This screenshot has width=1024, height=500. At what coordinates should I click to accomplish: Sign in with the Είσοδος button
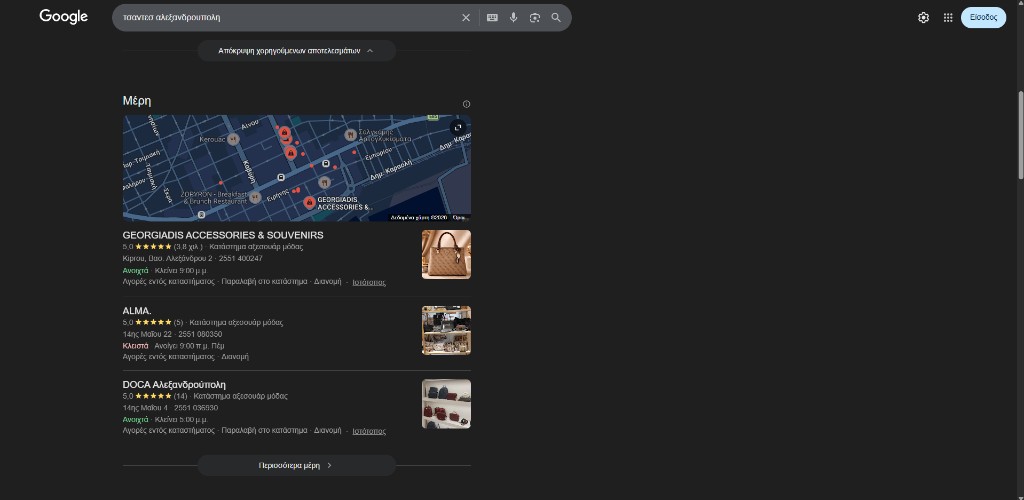983,18
